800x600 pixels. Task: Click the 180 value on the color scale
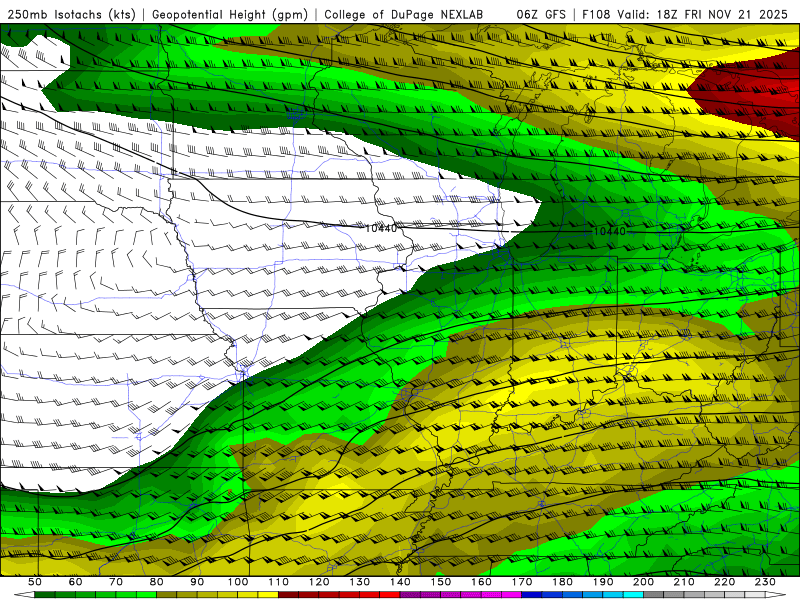[x=563, y=582]
